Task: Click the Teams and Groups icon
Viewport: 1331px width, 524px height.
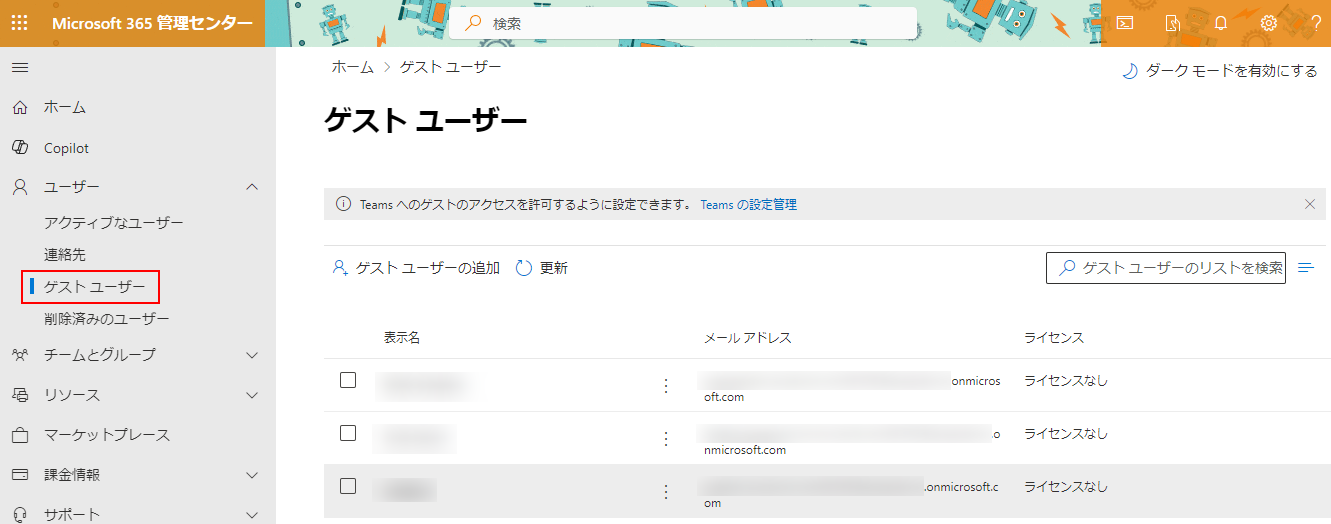Action: (x=20, y=355)
